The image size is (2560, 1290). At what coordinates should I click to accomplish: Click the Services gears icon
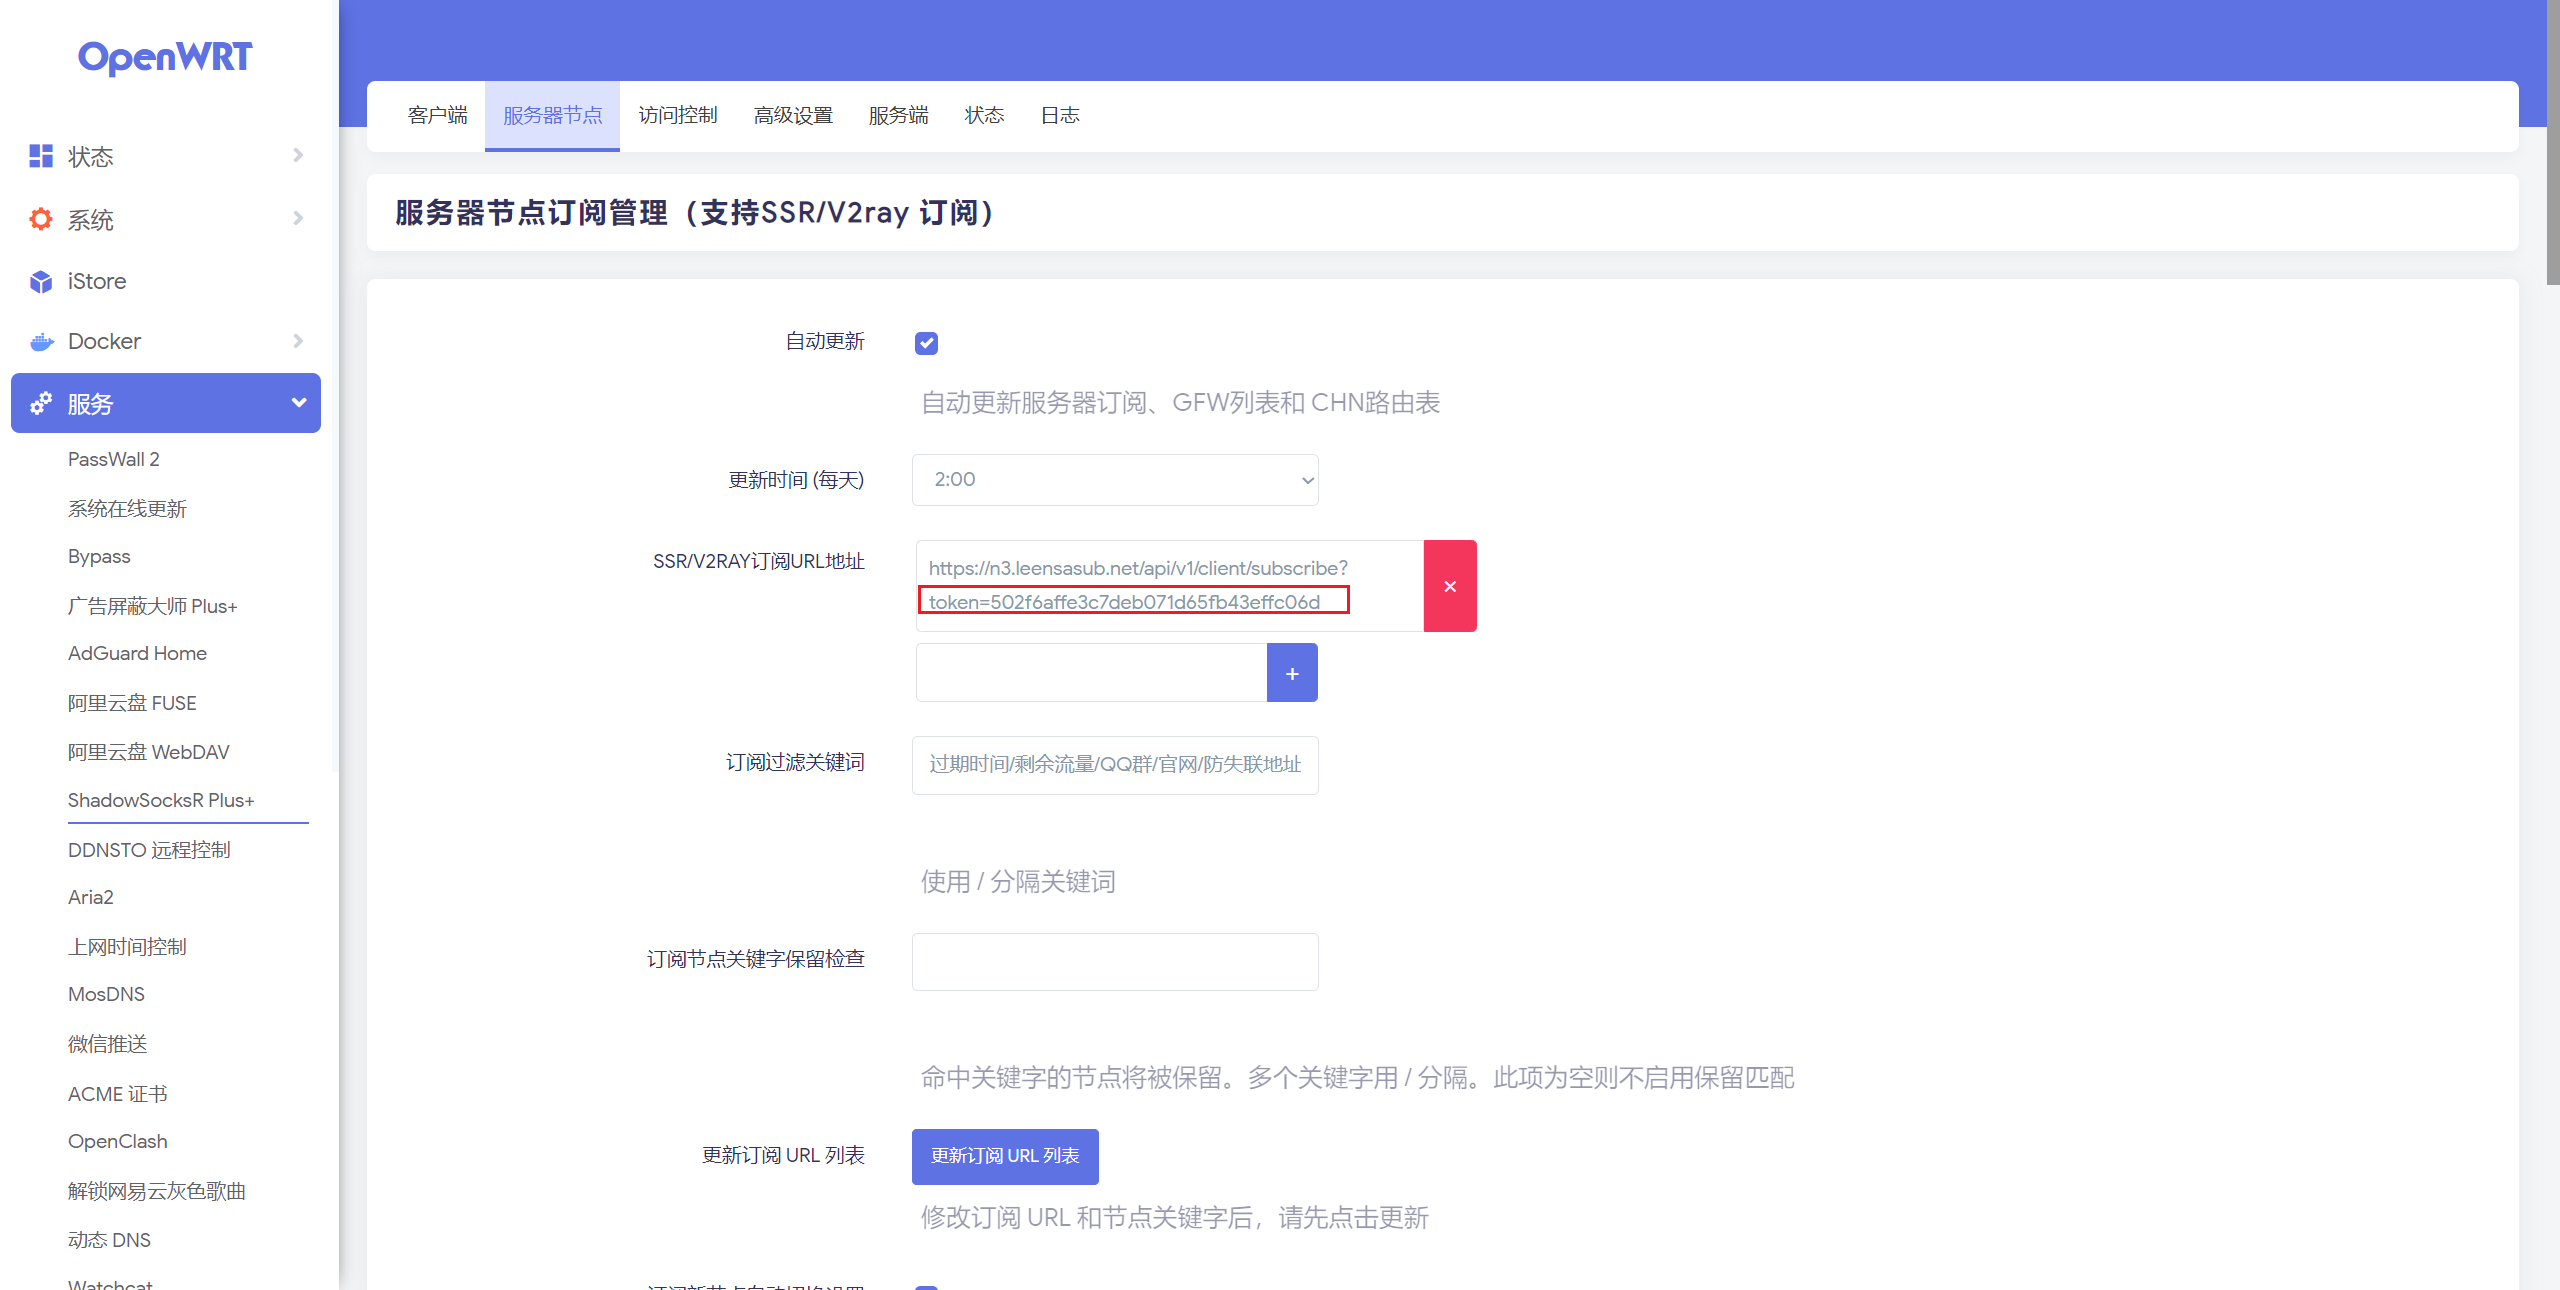(x=41, y=404)
